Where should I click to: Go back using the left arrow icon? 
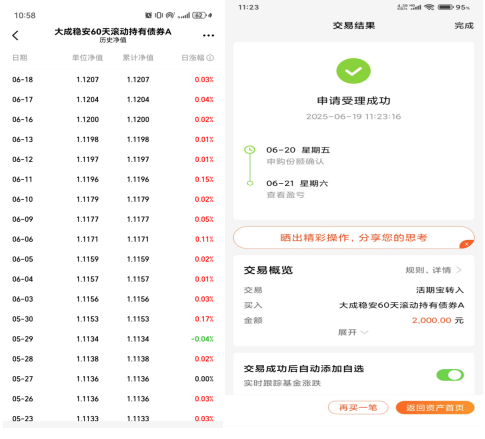[x=15, y=35]
